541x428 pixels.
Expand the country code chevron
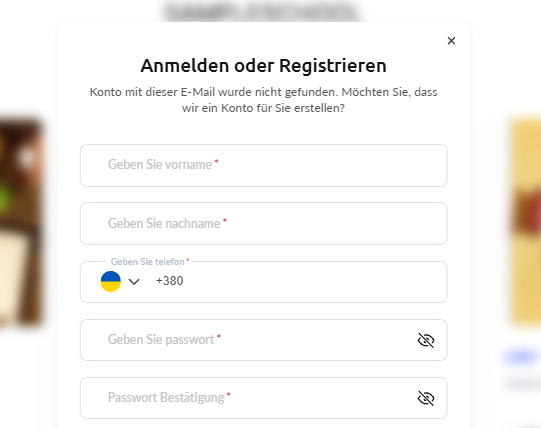click(x=134, y=282)
